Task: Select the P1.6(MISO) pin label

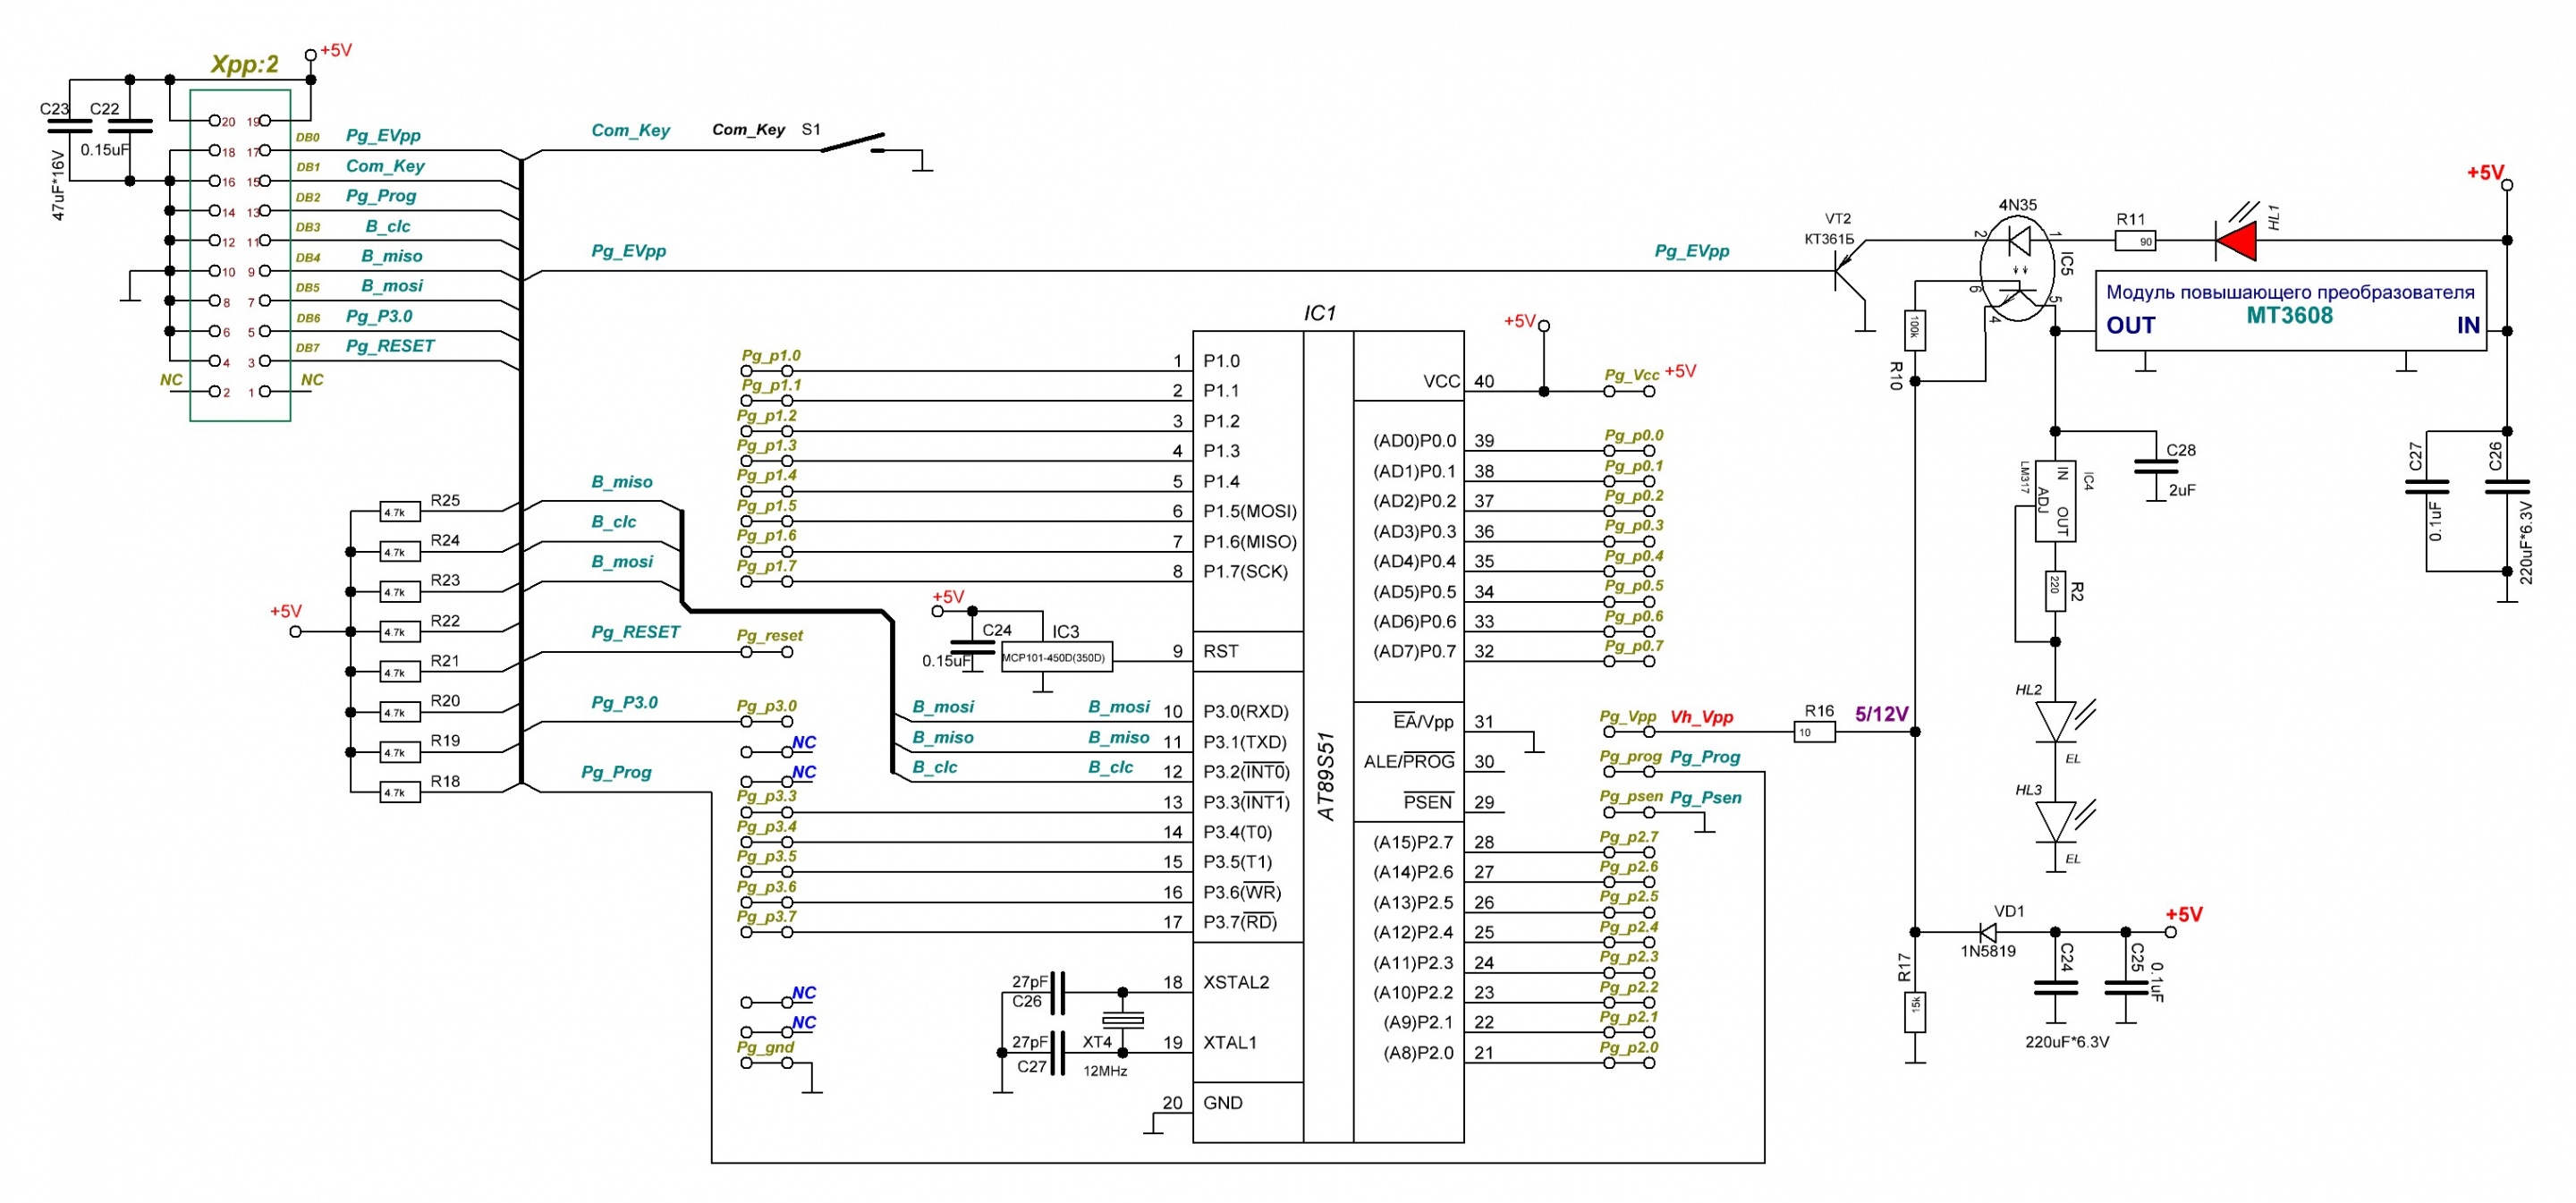Action: 1250,541
